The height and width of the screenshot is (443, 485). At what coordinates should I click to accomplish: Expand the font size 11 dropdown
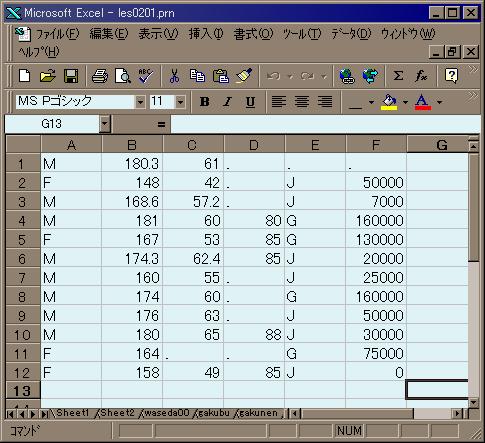(x=180, y=102)
